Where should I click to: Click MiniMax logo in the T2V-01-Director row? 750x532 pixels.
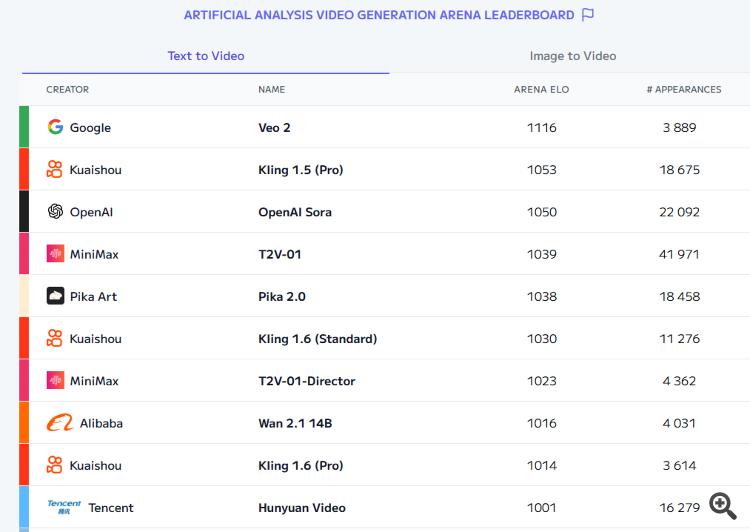55,381
